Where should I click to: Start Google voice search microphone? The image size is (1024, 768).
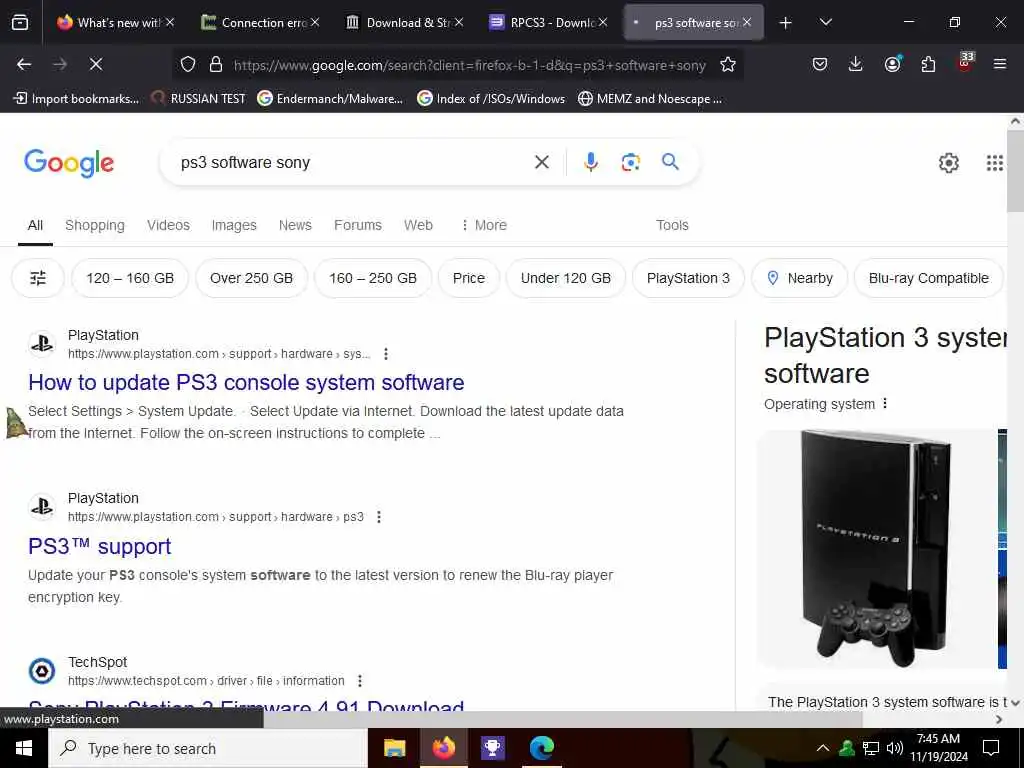[590, 162]
